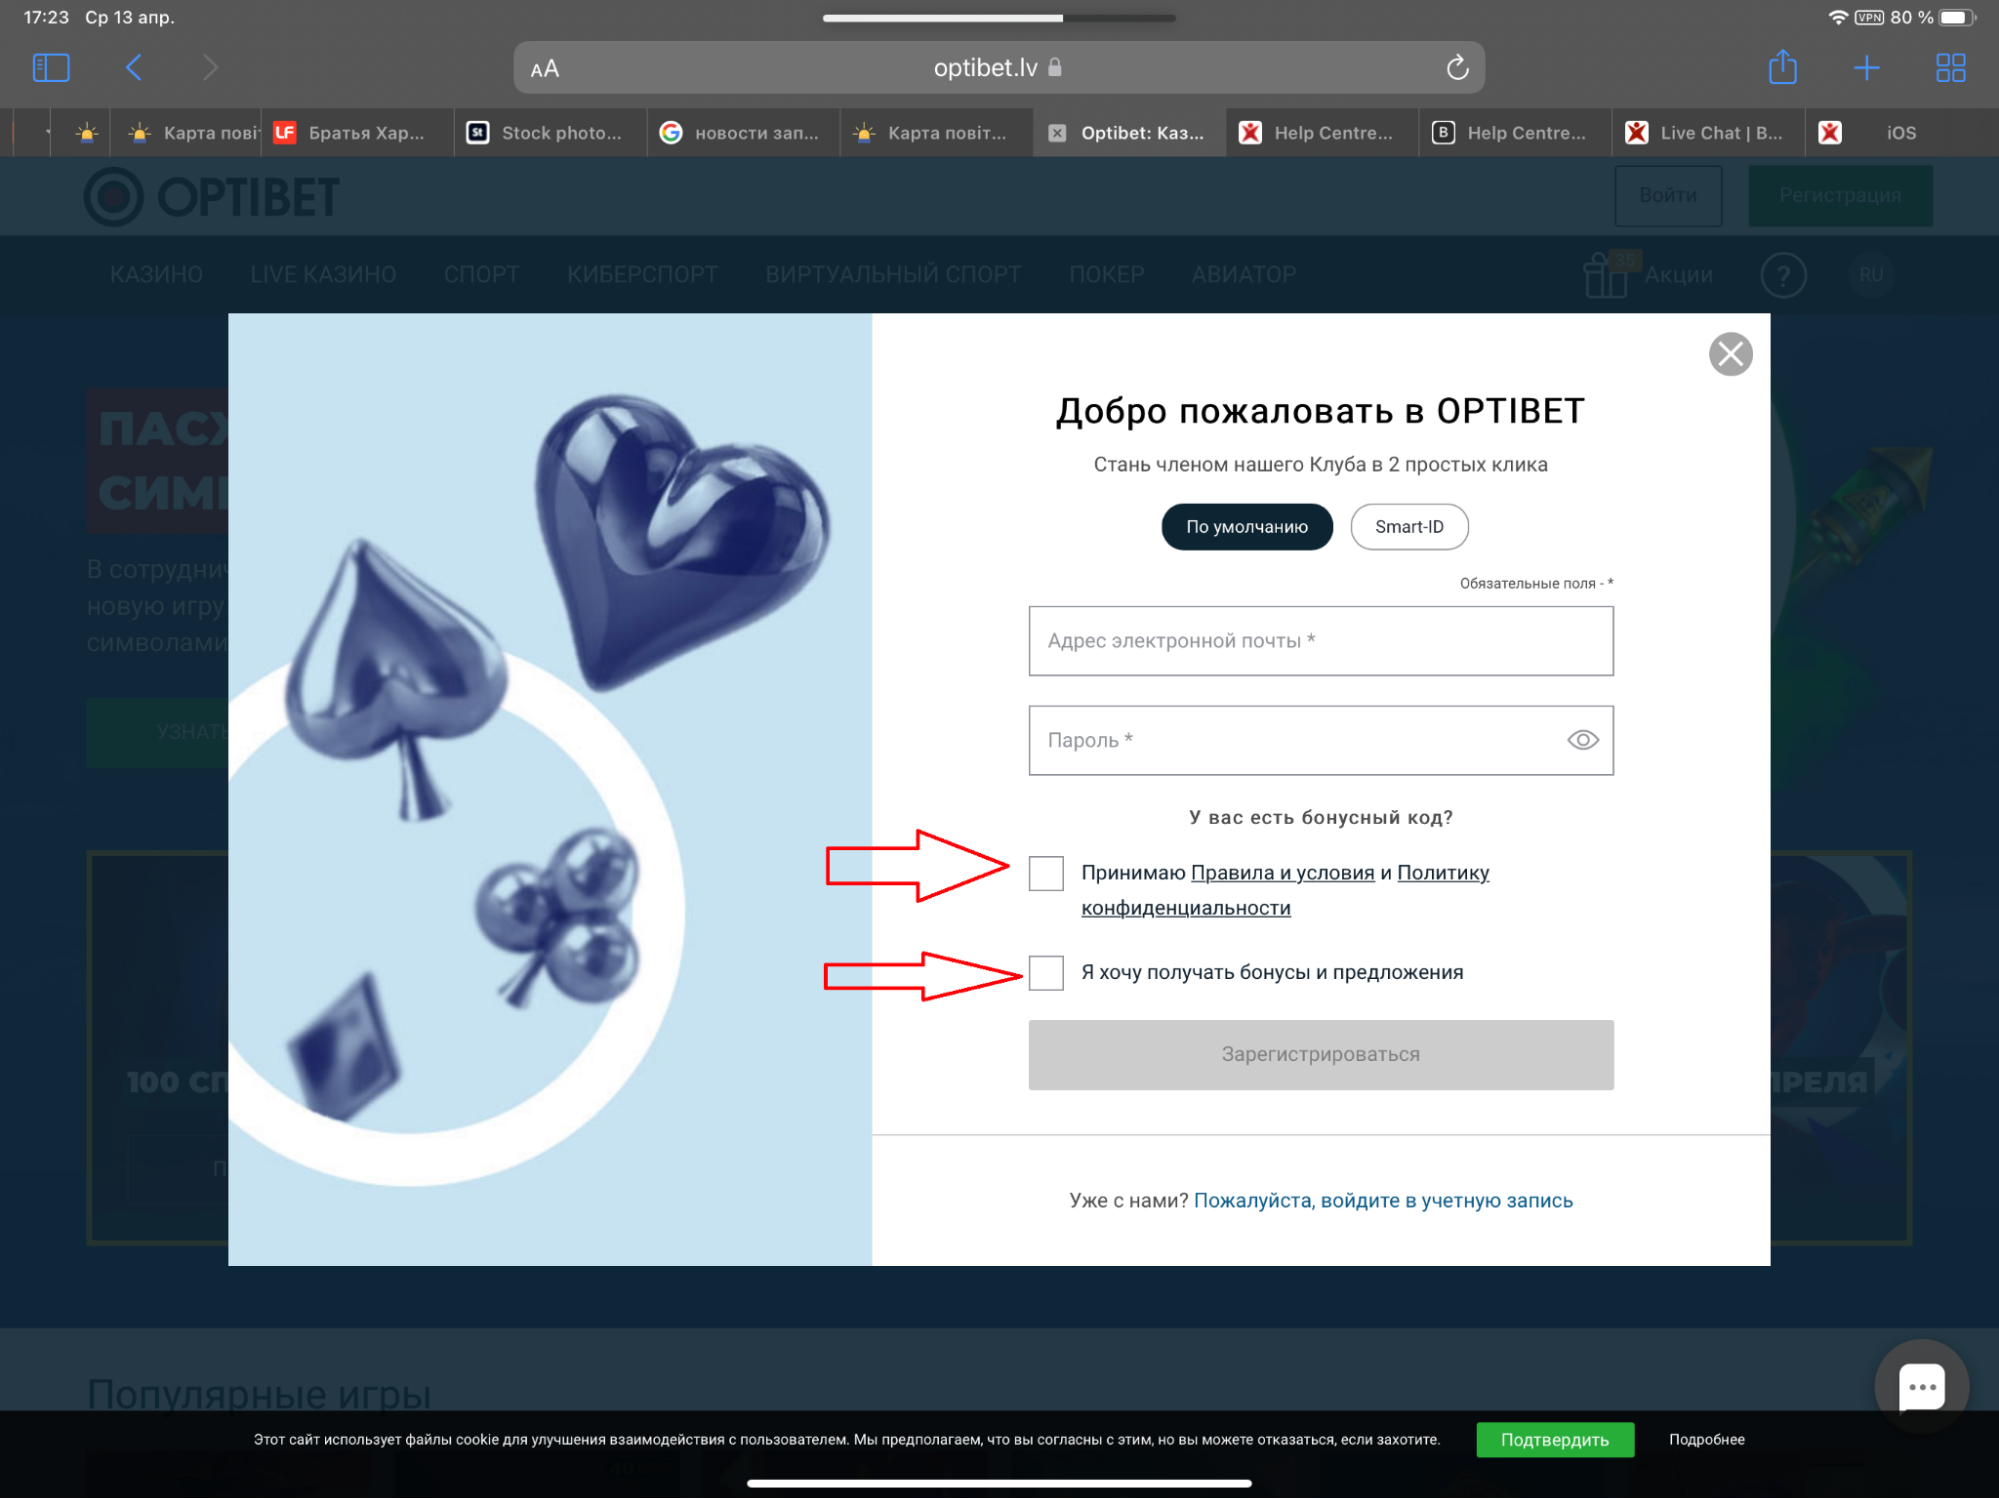The height and width of the screenshot is (1499, 1999).
Task: Open the Правила и условия link
Action: click(1282, 873)
